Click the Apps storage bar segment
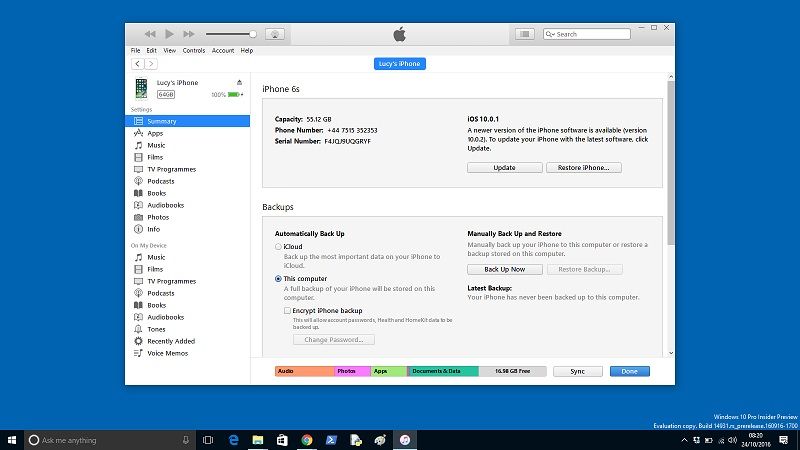 point(389,371)
